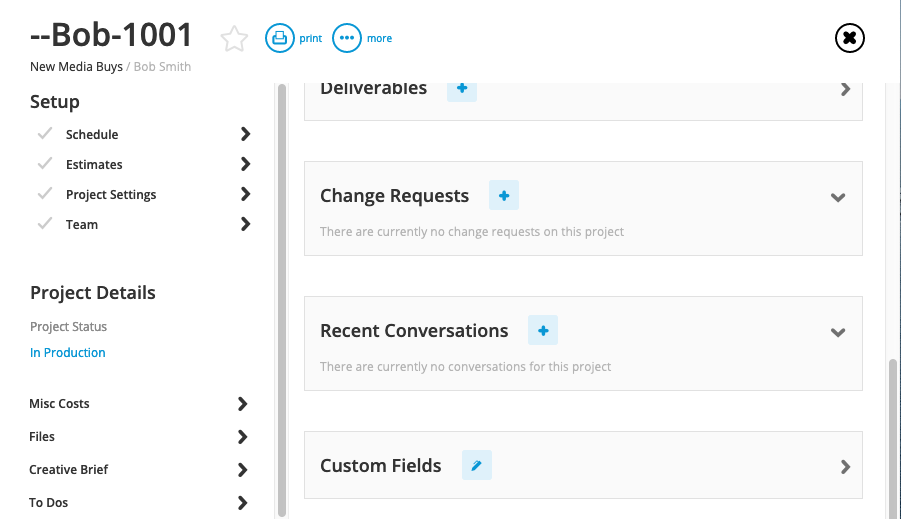Collapse the Change Requests section

pyautogui.click(x=838, y=197)
